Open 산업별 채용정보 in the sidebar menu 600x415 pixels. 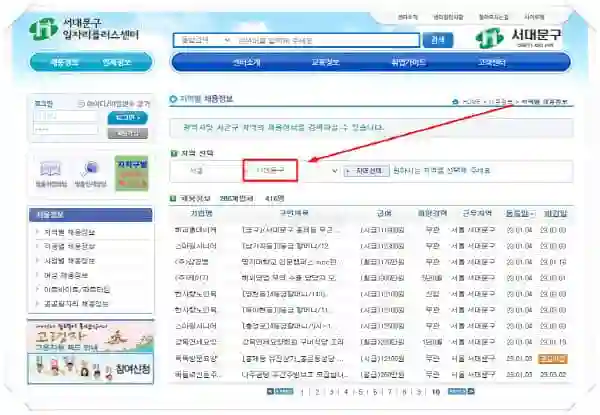pyautogui.click(x=69, y=261)
